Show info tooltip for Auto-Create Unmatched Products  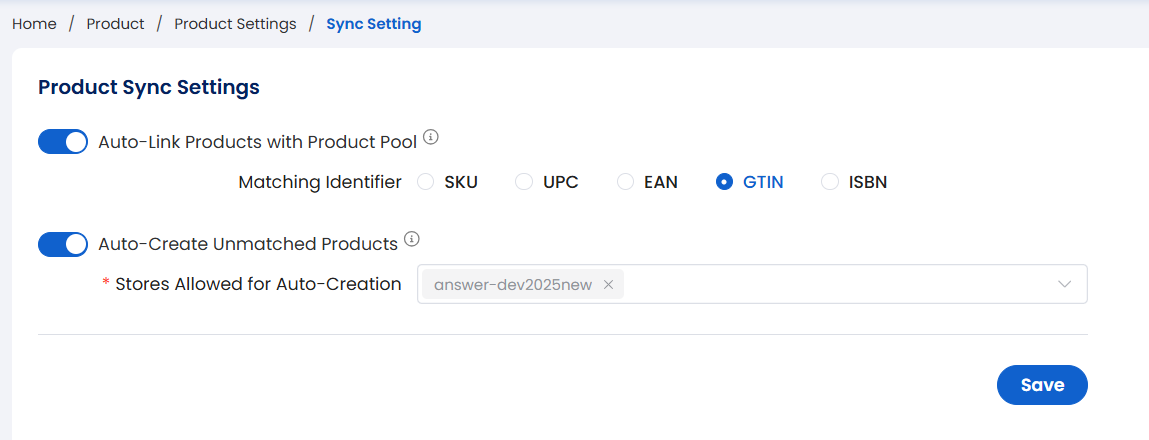pos(411,240)
